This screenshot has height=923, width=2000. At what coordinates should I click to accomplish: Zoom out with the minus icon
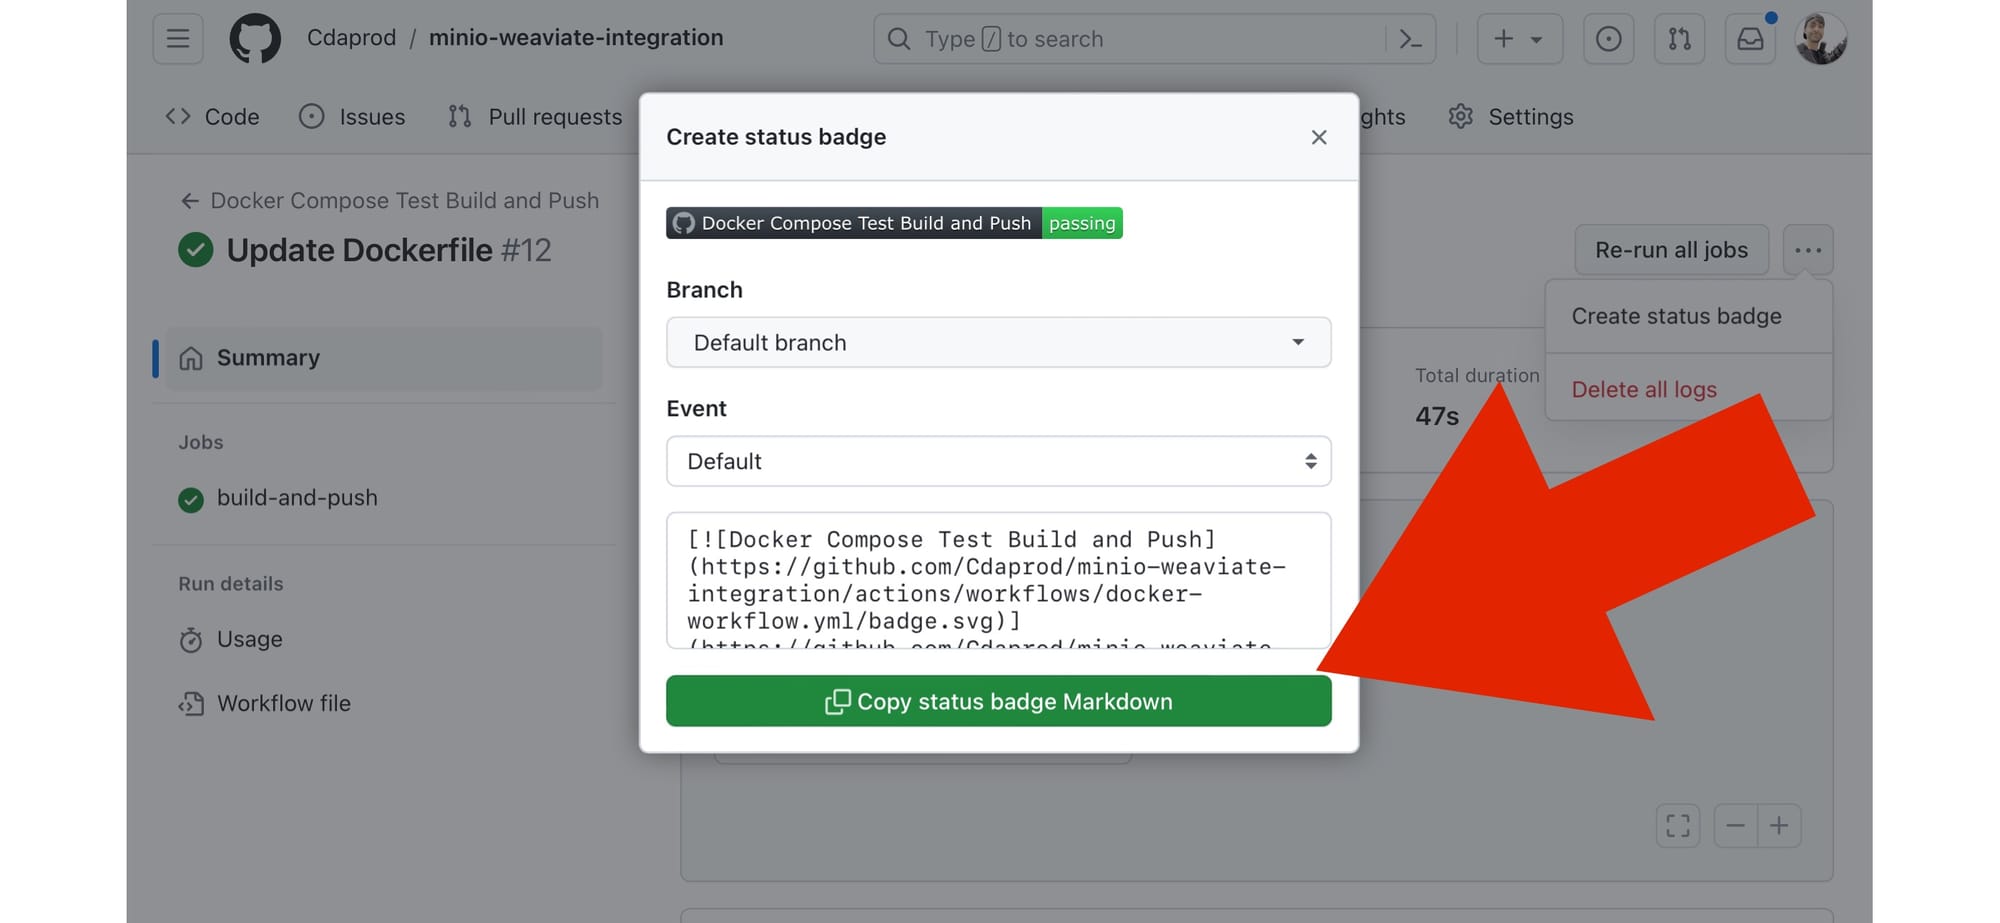coord(1735,826)
